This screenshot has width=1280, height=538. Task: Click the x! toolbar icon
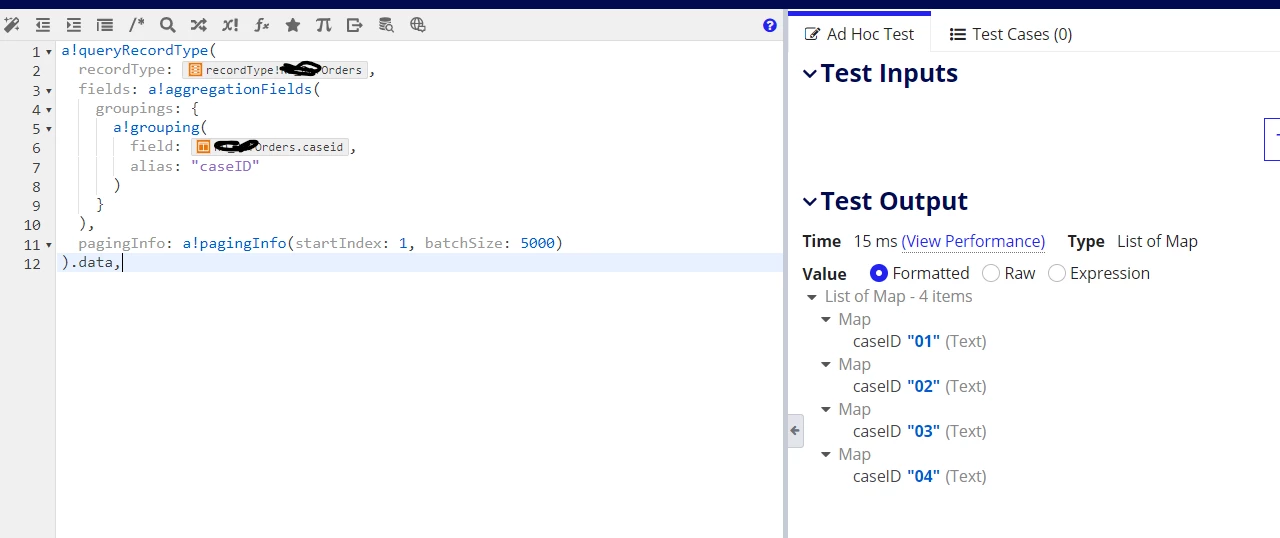point(230,25)
